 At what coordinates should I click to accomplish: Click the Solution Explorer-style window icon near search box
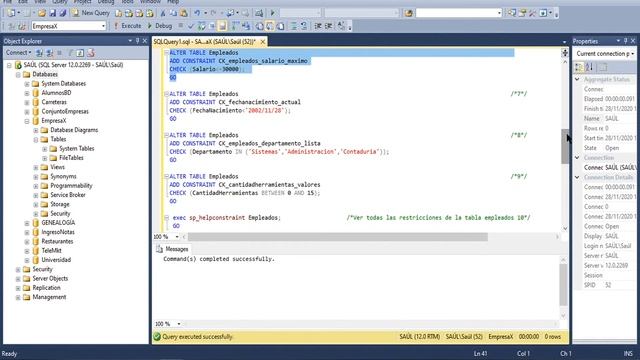point(512,13)
